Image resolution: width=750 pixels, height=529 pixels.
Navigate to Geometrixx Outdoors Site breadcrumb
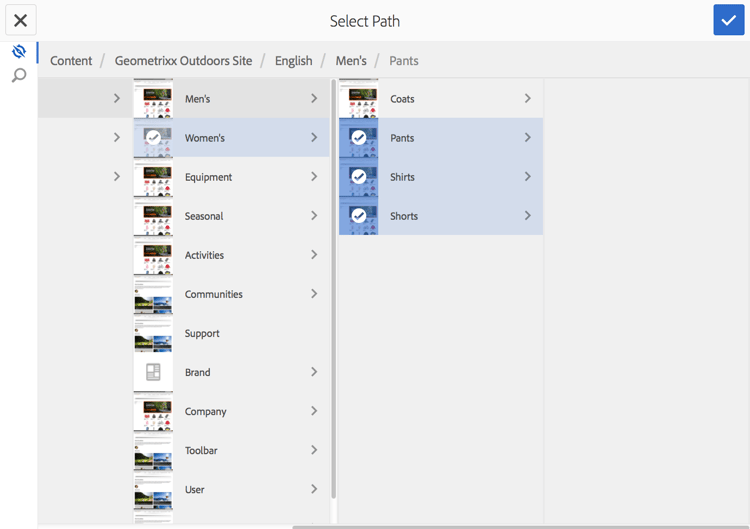coord(183,61)
